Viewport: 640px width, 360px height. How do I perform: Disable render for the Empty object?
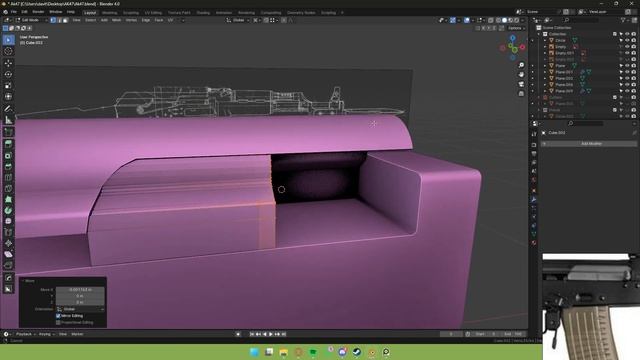(x=634, y=47)
